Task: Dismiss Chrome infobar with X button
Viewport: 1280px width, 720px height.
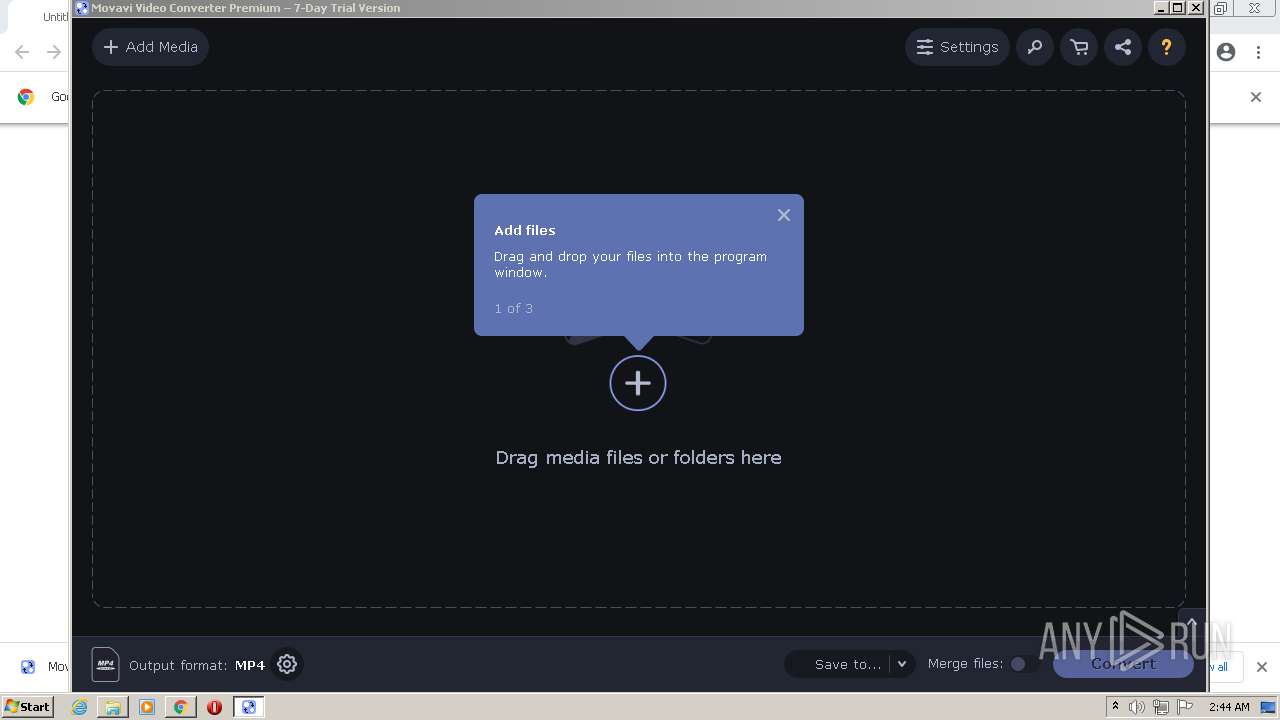Action: (x=1256, y=97)
